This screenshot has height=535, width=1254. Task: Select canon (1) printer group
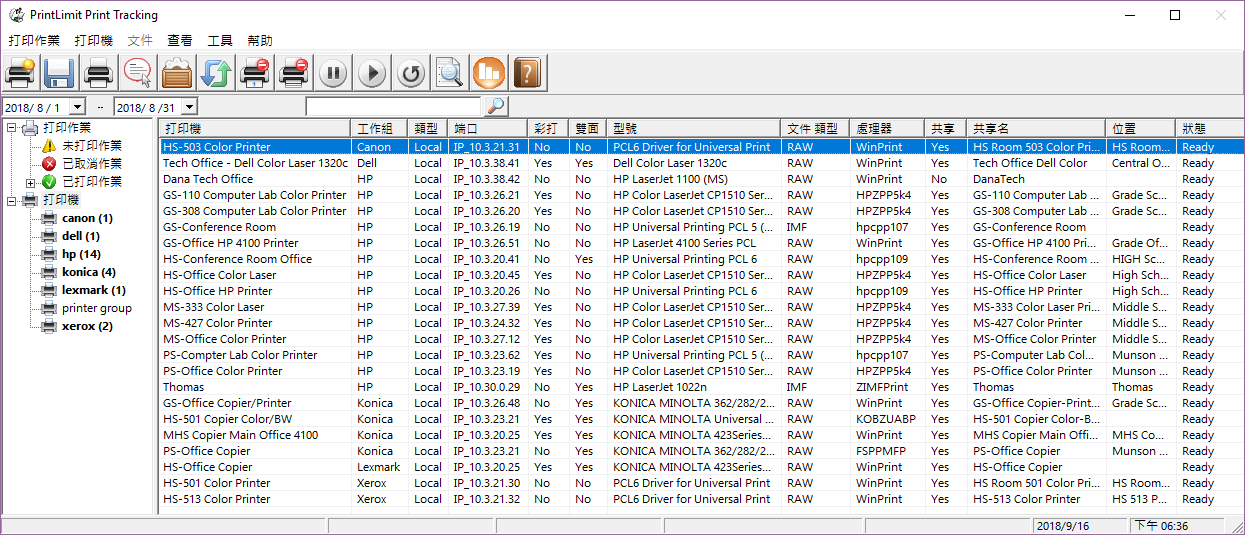pyautogui.click(x=87, y=218)
